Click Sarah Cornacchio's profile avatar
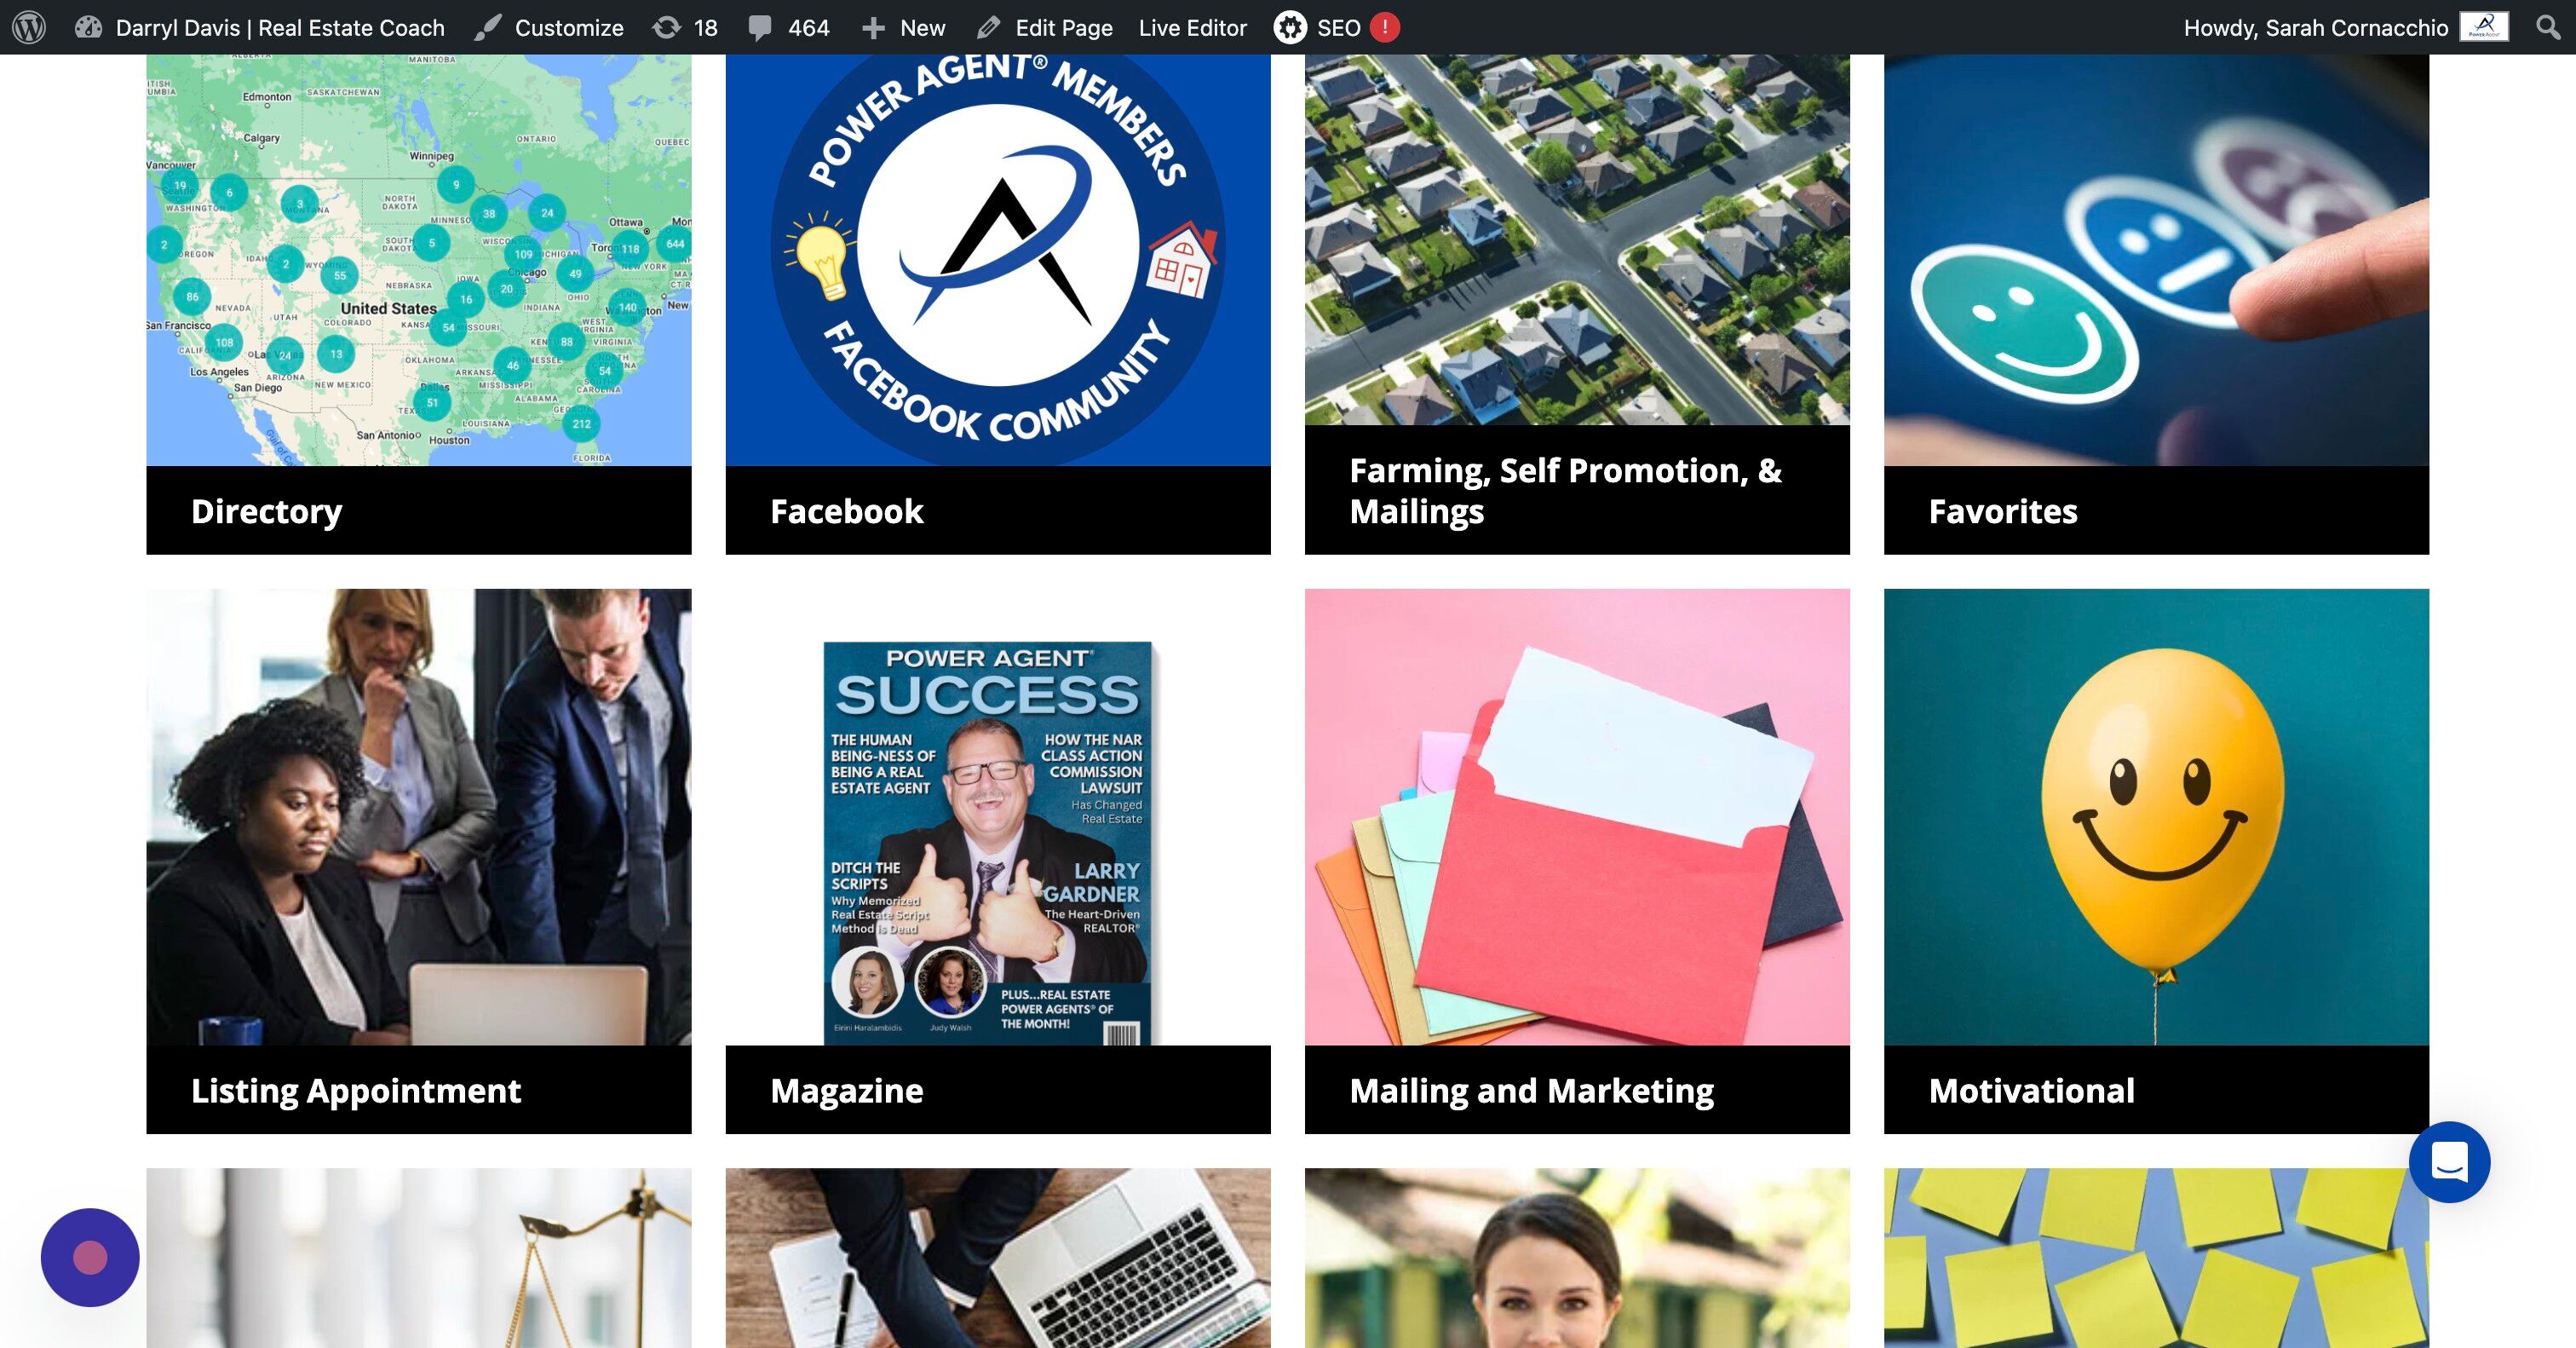 coord(2484,27)
